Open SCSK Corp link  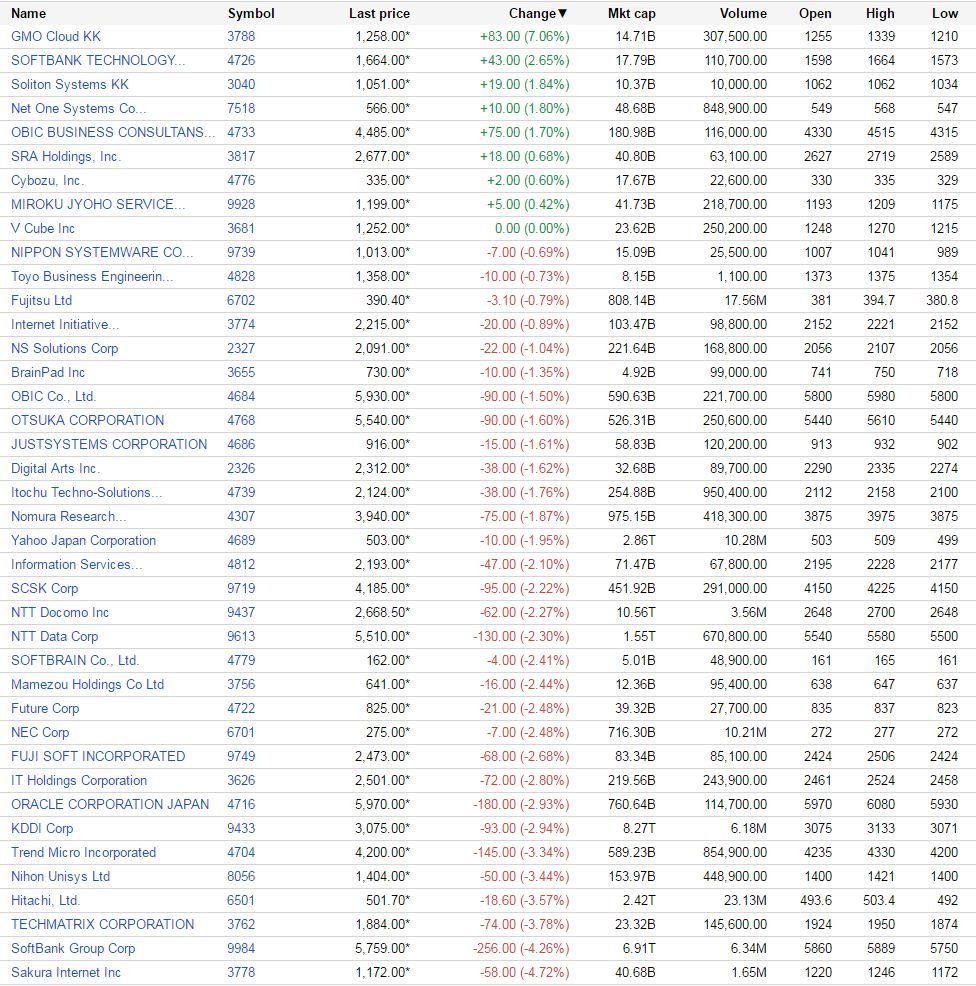click(x=45, y=589)
